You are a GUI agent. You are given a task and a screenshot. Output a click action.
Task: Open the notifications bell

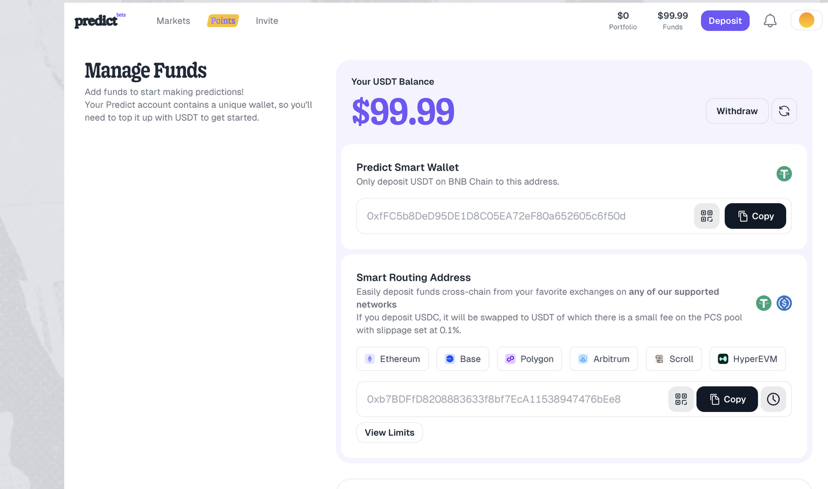tap(770, 21)
